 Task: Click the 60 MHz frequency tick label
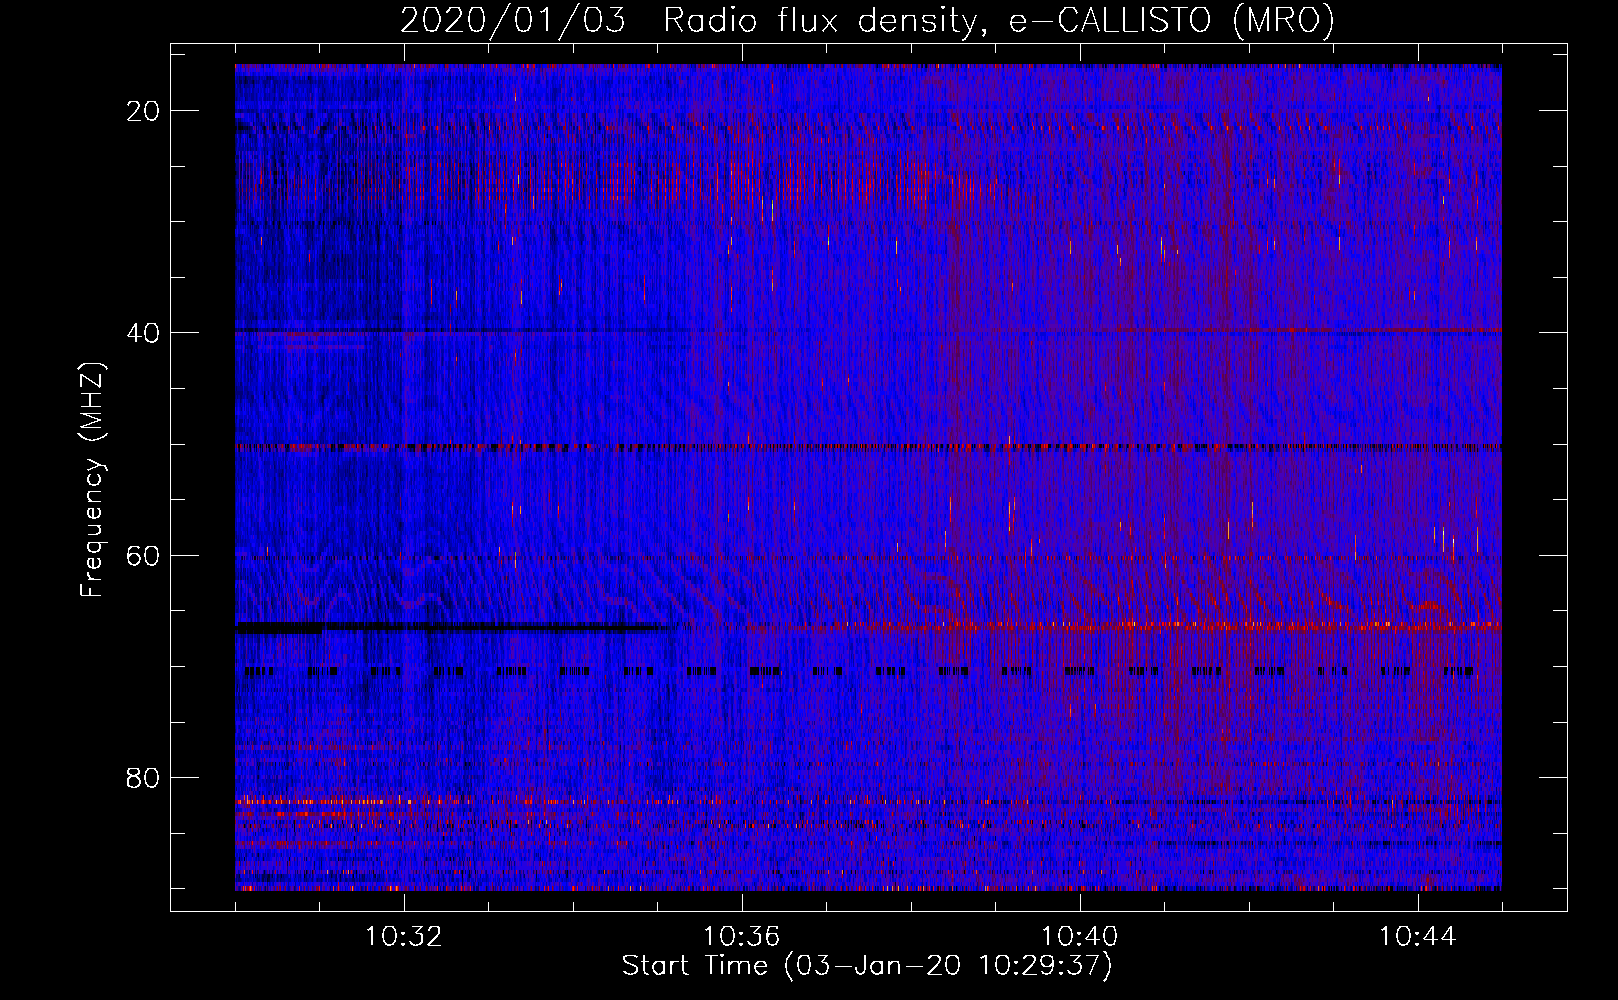click(x=143, y=555)
